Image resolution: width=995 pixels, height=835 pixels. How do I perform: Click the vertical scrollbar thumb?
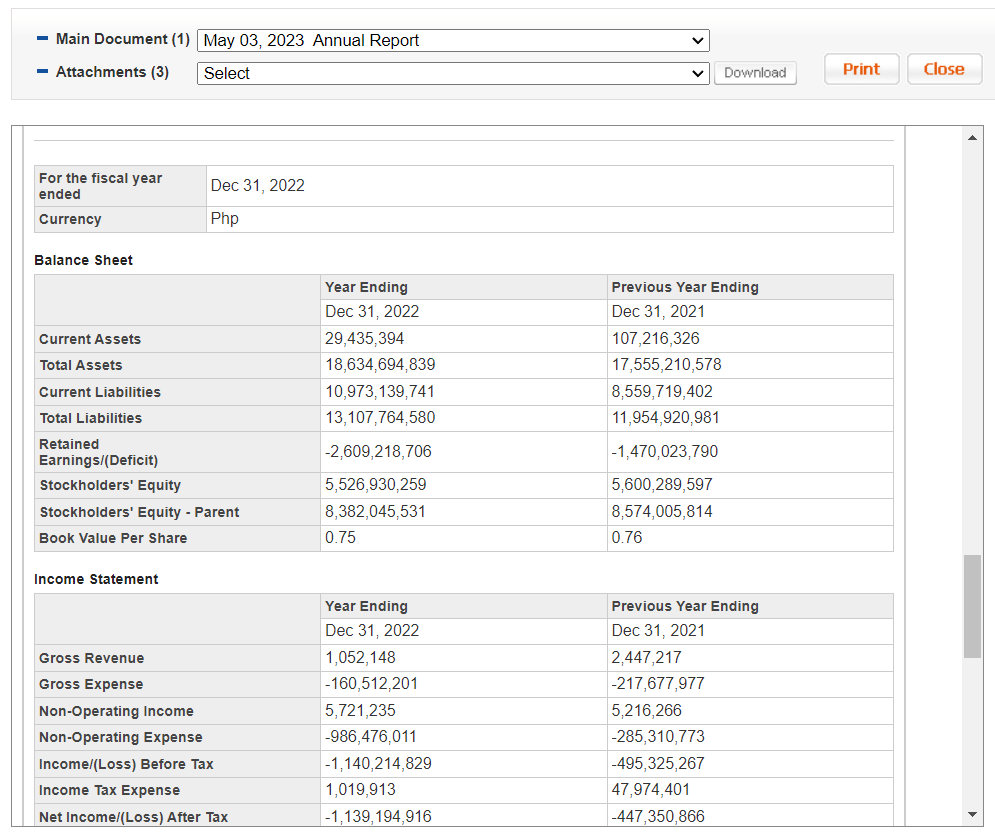point(972,607)
